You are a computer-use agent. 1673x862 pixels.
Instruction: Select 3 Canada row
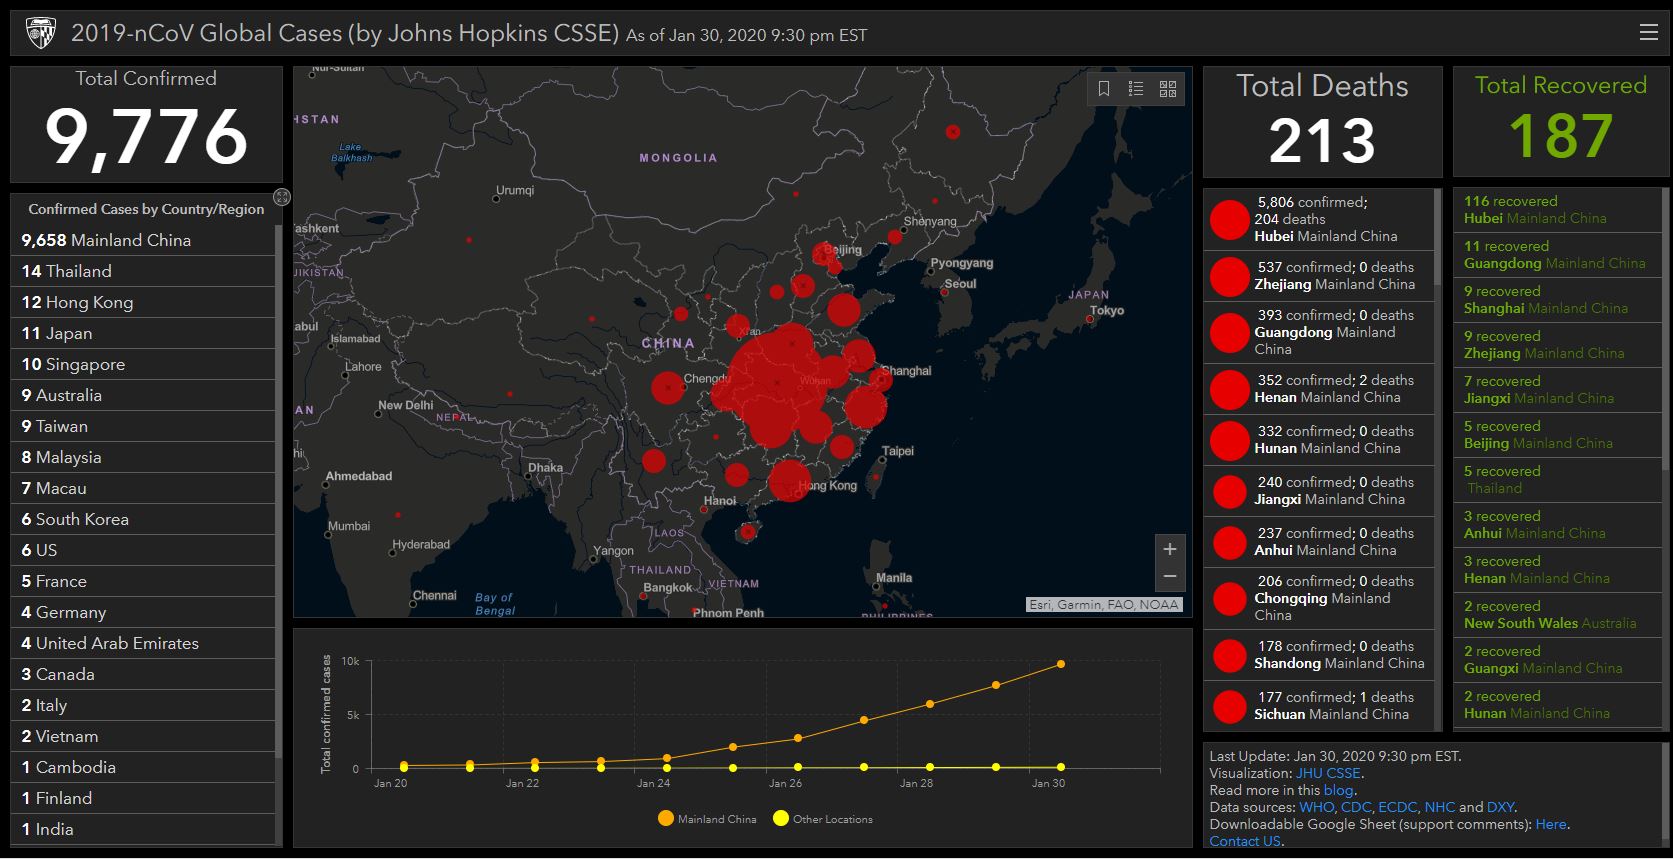pyautogui.click(x=143, y=674)
